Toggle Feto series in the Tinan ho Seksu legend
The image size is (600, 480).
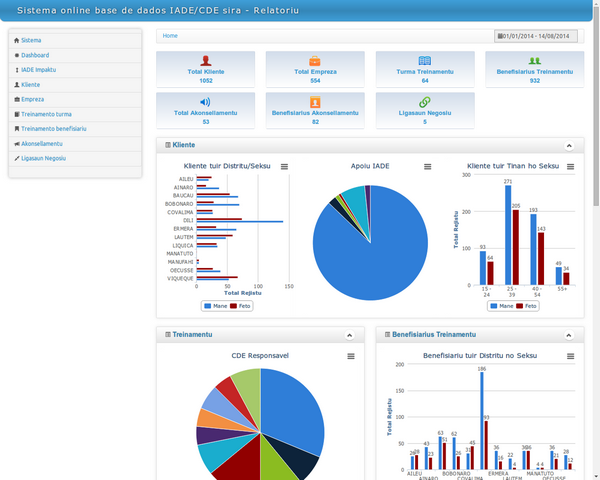[526, 306]
